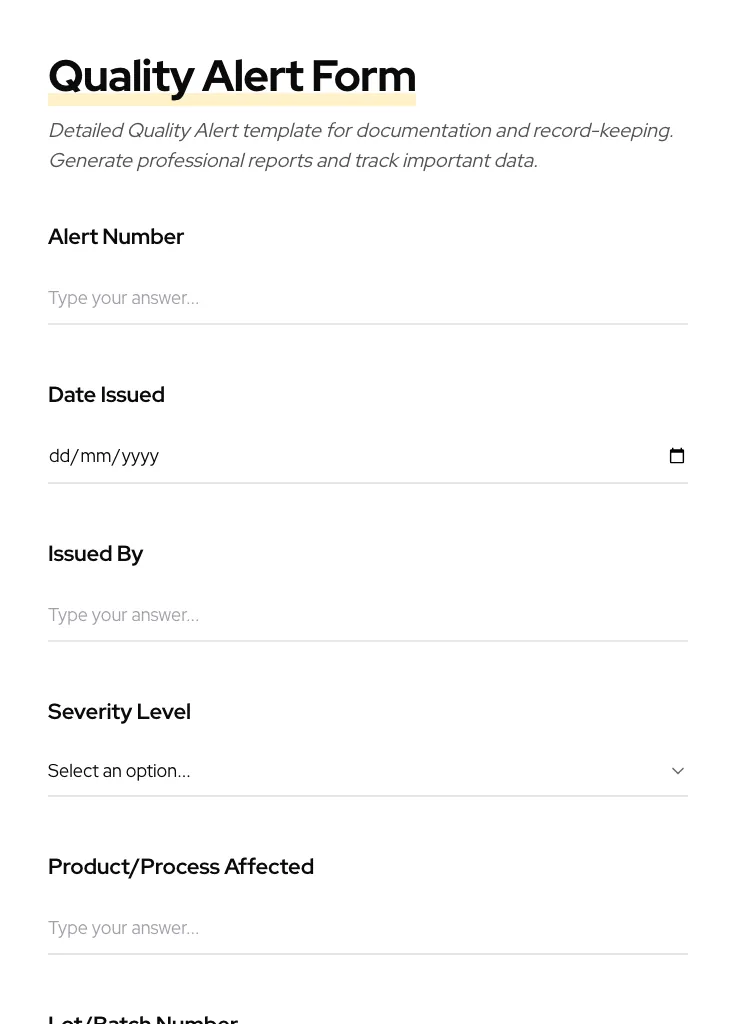This screenshot has width=736, height=1024.
Task: Click the Product/Process Affected label
Action: click(x=181, y=867)
